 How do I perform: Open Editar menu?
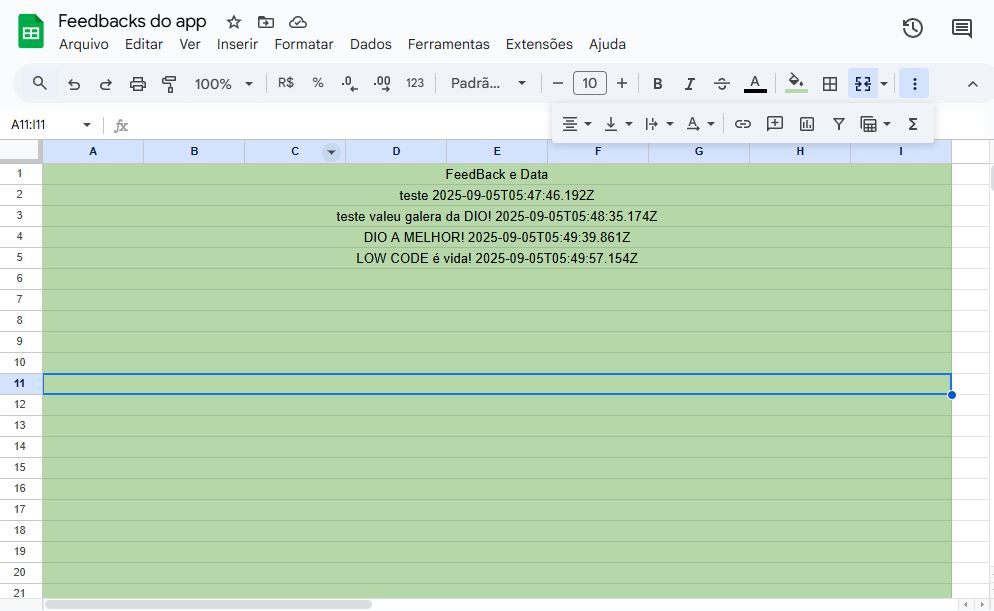tap(144, 44)
